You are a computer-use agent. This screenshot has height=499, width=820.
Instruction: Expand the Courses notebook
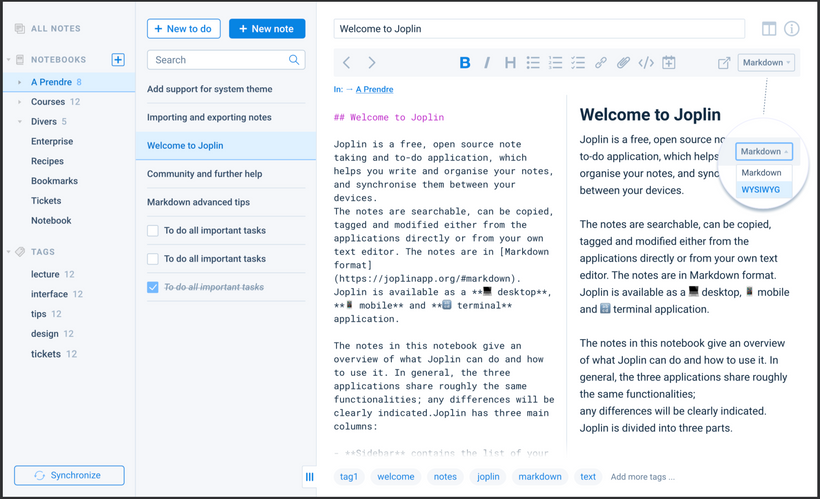[19, 102]
